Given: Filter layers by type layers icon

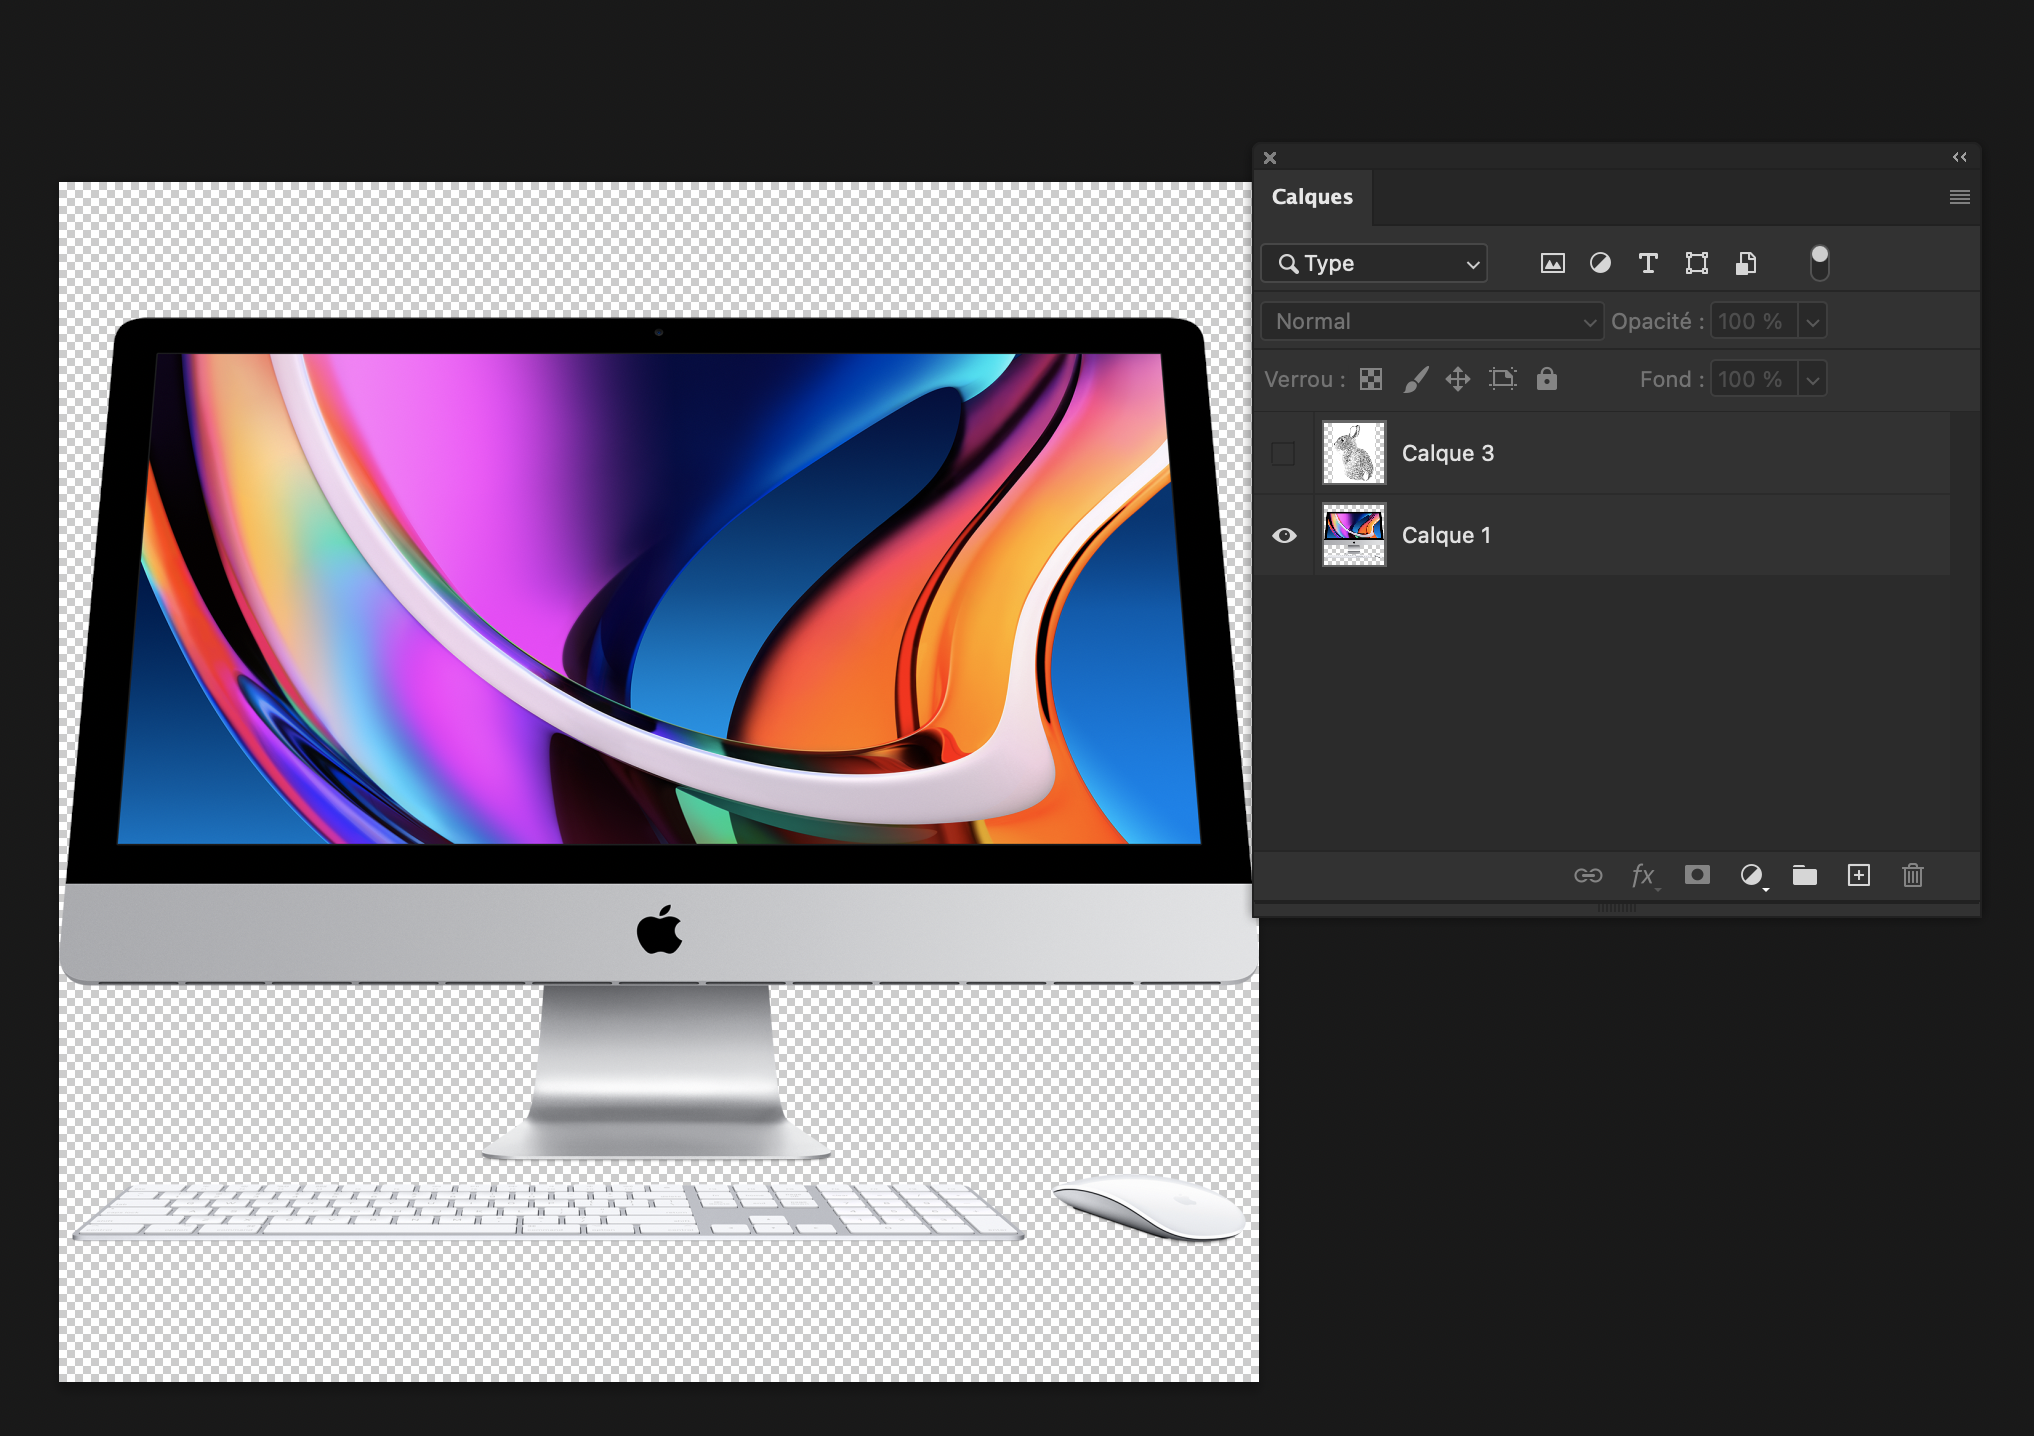Looking at the screenshot, I should [1648, 263].
